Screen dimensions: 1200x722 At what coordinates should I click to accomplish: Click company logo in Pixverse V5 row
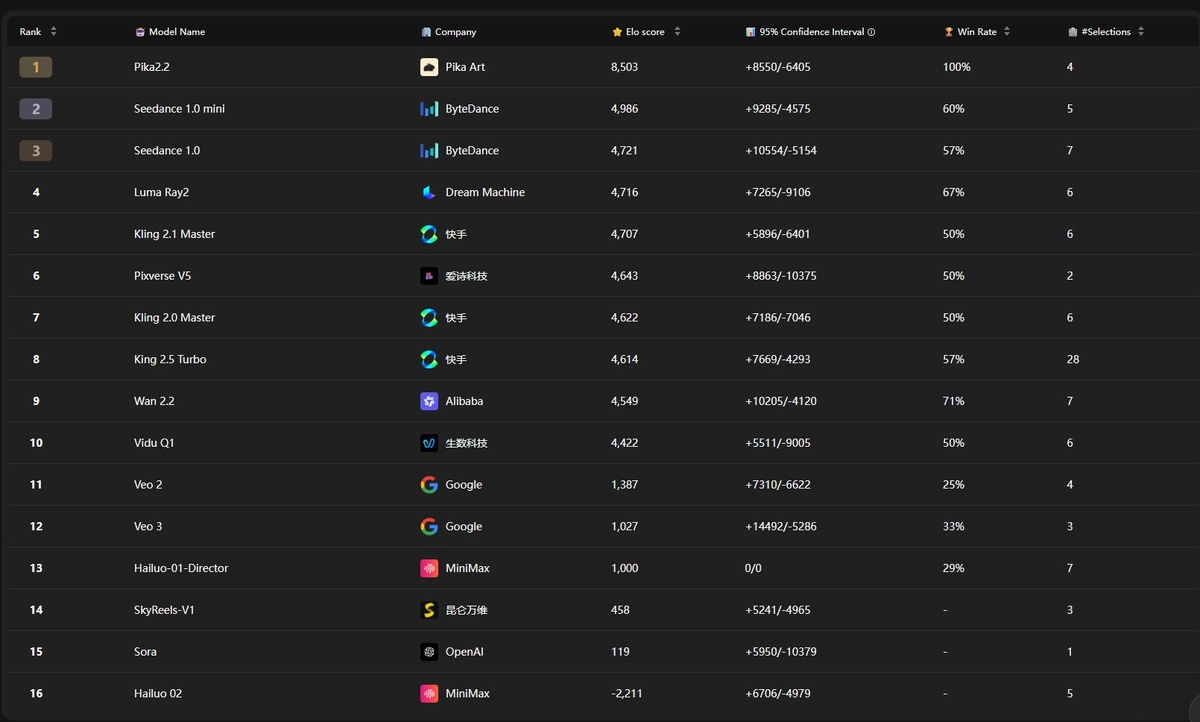[429, 276]
